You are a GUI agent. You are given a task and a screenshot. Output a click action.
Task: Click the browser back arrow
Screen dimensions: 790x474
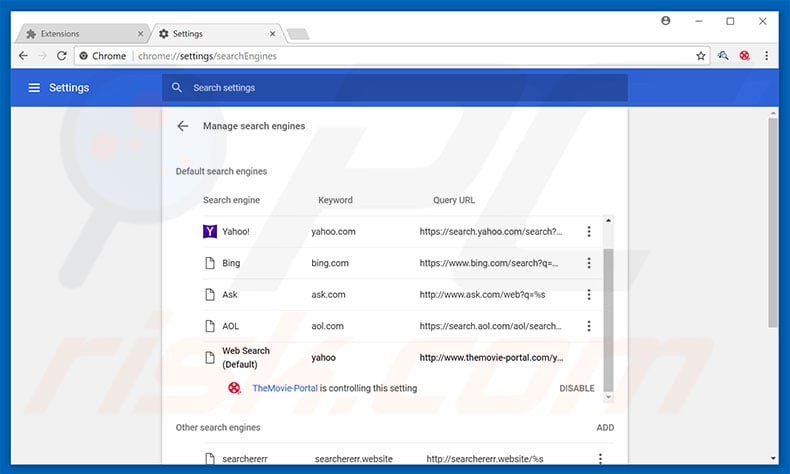23,56
